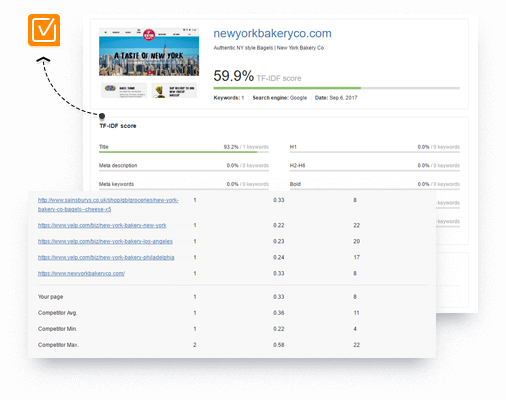Click 22 in the yelp new-york row

coord(357,225)
